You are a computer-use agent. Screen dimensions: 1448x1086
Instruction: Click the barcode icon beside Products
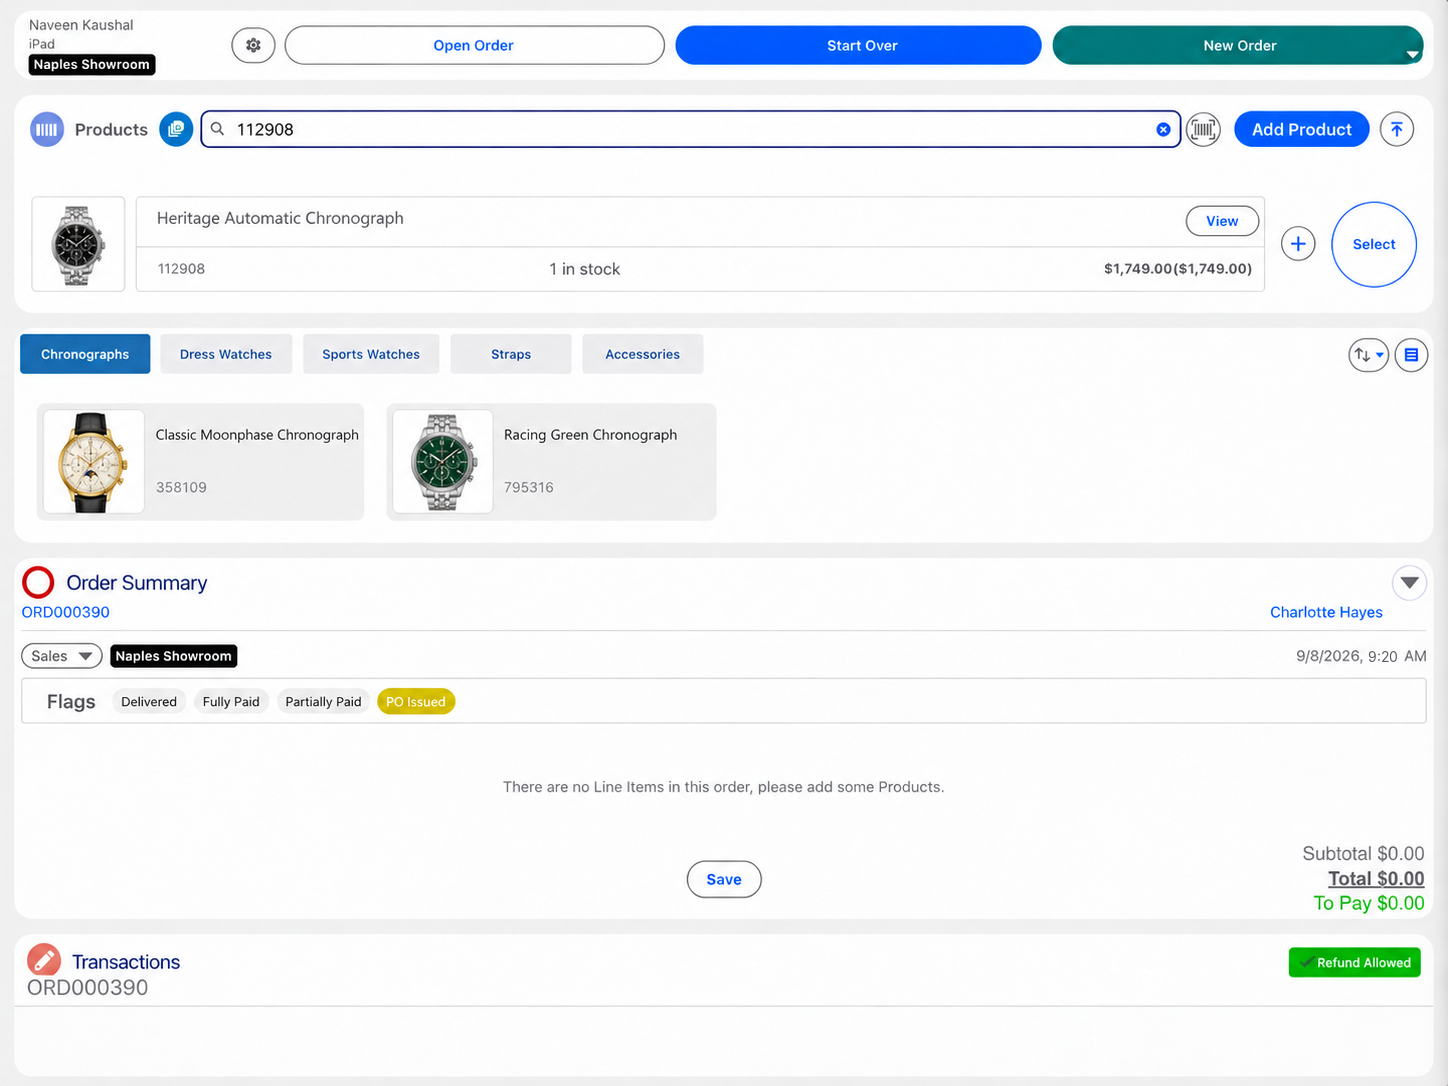(x=47, y=129)
